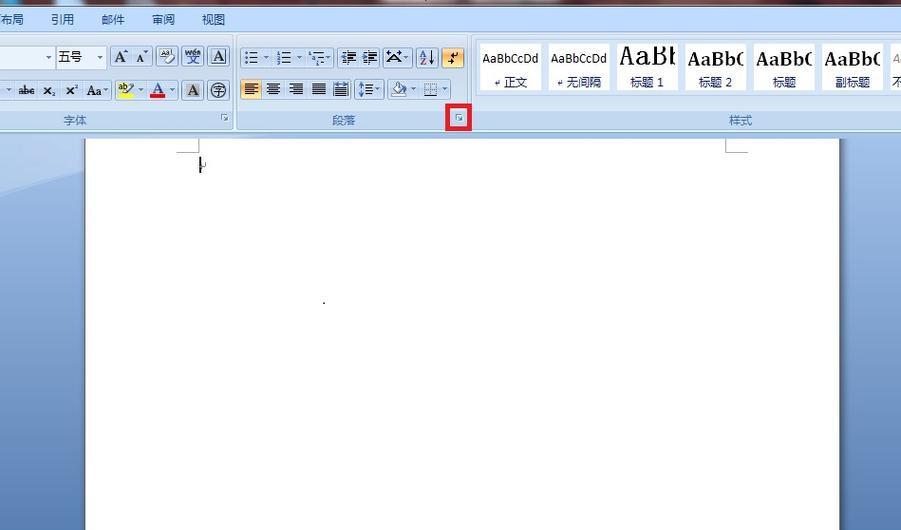Open the font name dropdown arrow
901x530 pixels.
click(48, 57)
